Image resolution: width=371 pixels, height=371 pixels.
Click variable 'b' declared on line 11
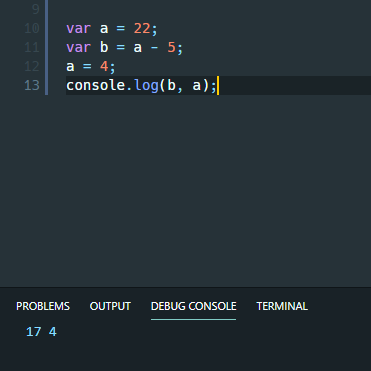click(x=104, y=47)
